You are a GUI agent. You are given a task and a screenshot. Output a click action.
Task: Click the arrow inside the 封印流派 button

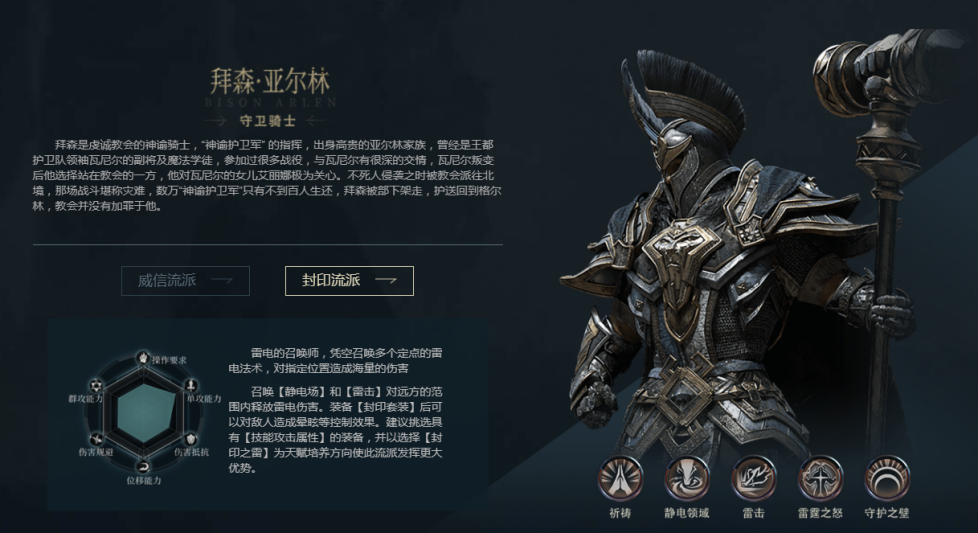tap(386, 281)
